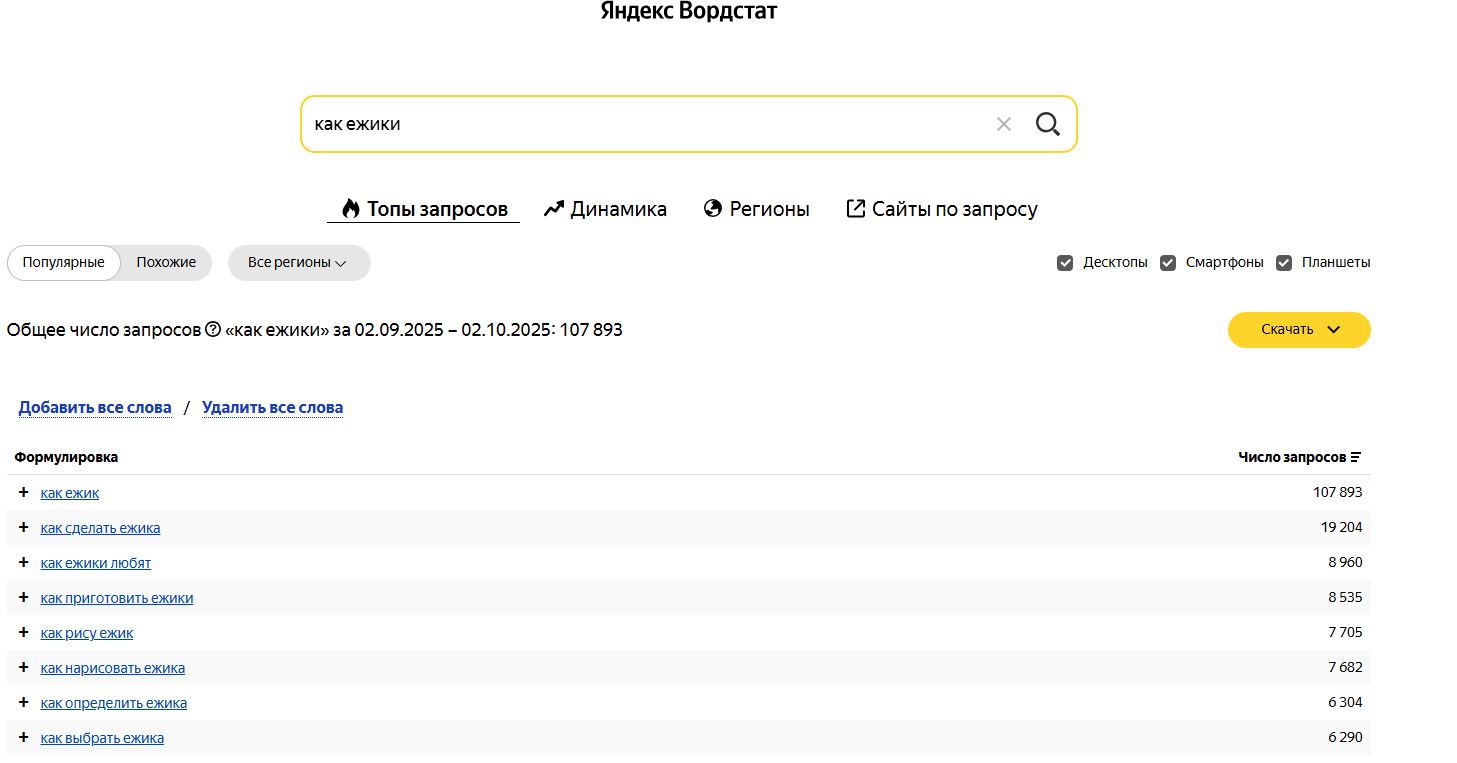Run search with the magnifying glass icon

click(x=1048, y=124)
